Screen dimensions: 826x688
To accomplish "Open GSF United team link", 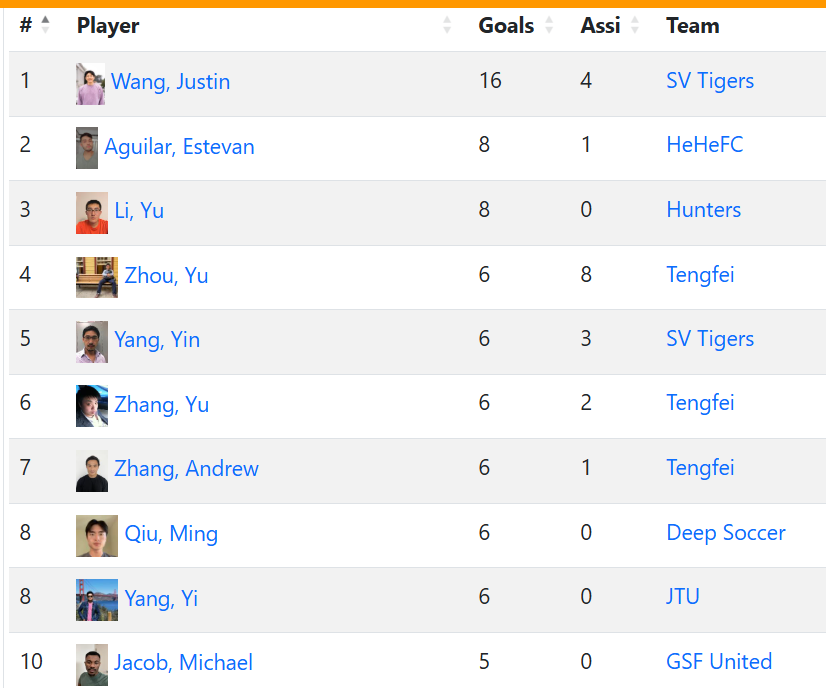I will [x=719, y=662].
